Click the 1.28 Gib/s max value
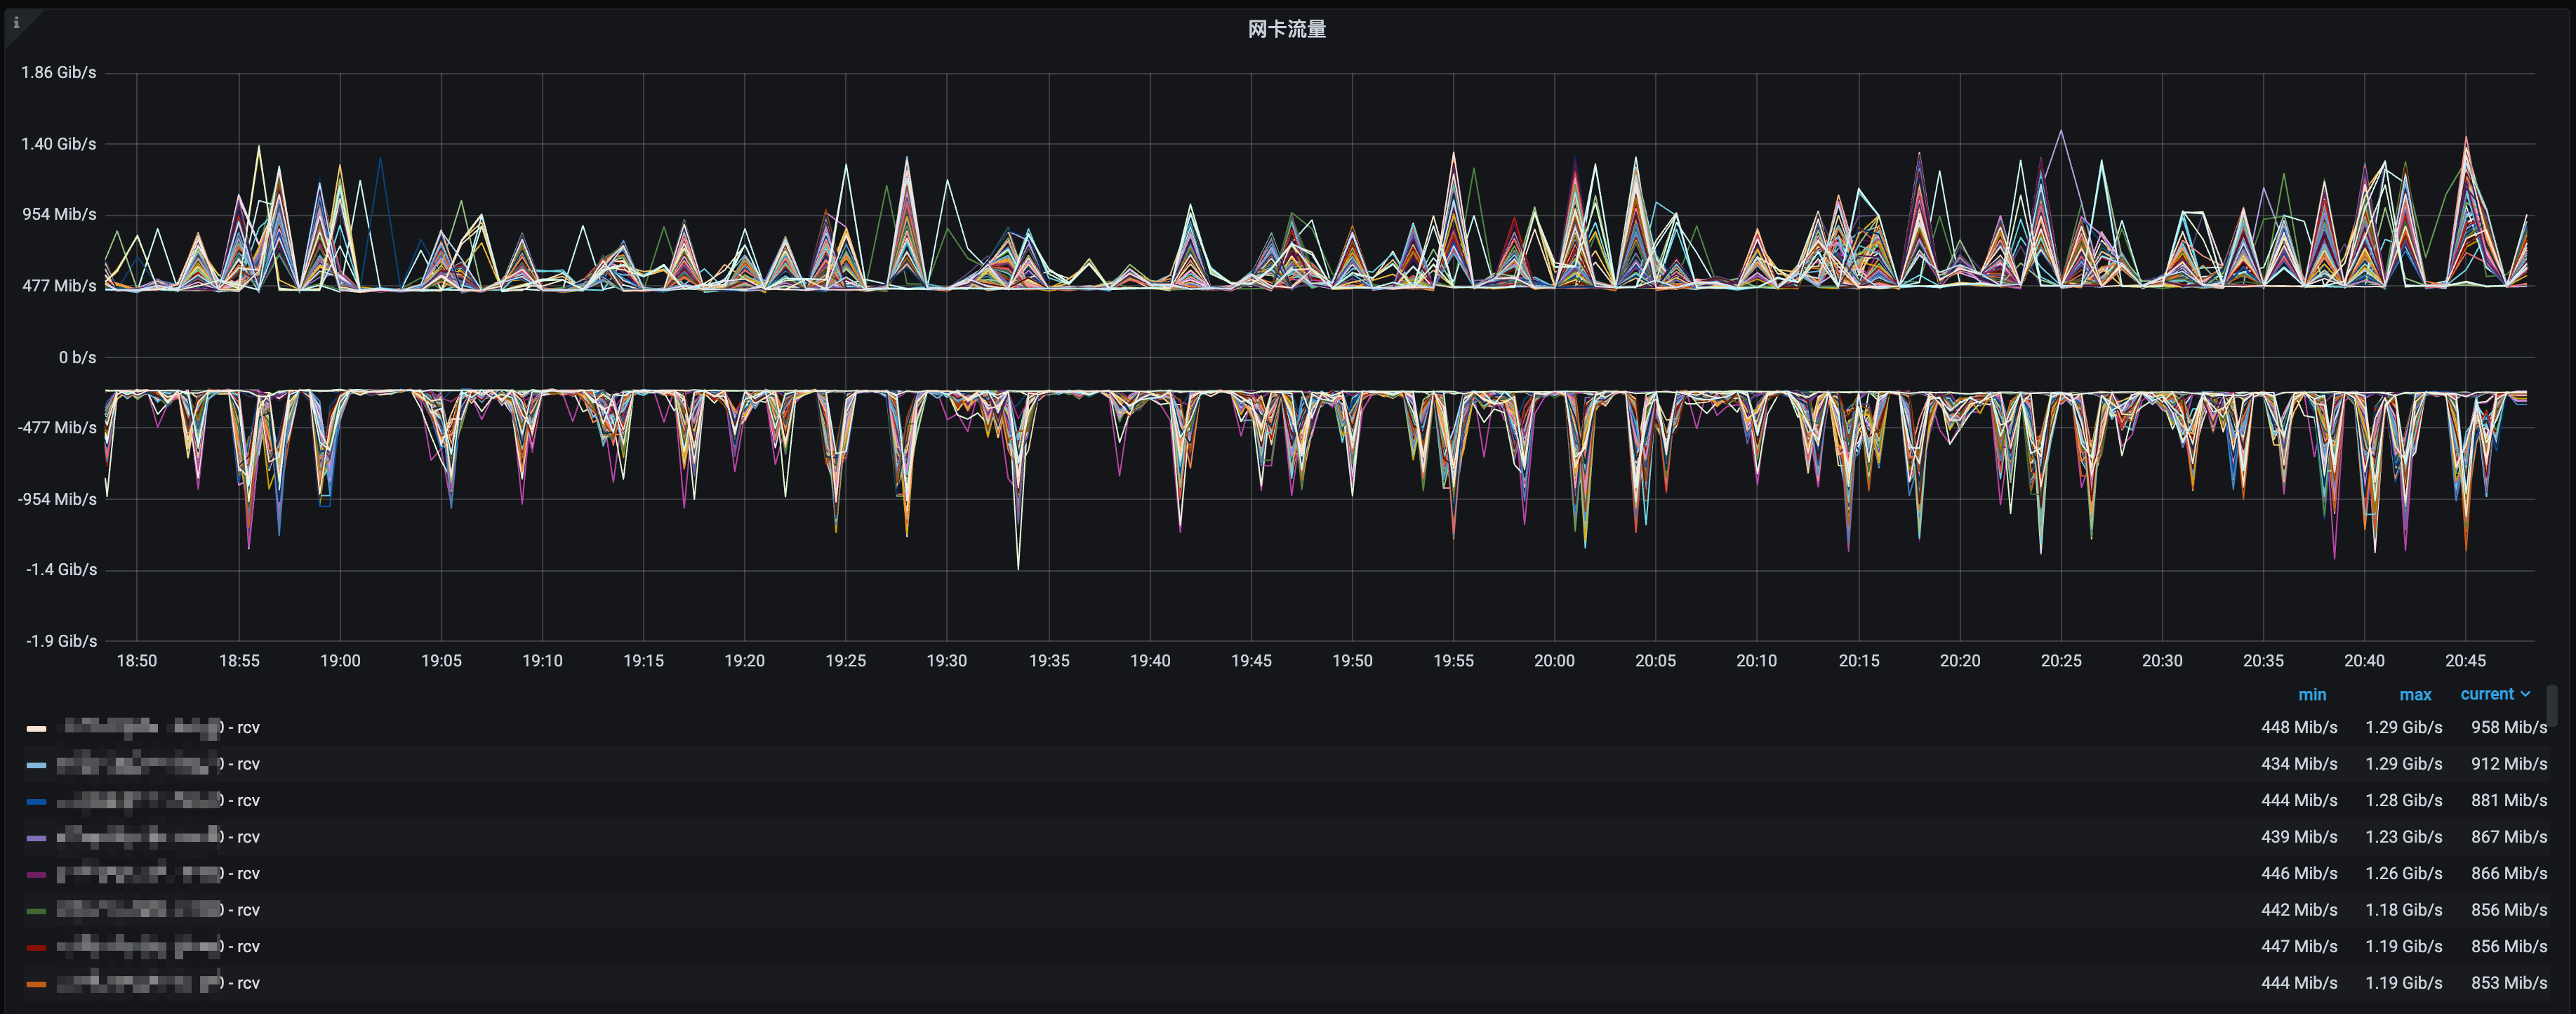The width and height of the screenshot is (2576, 1014). (2403, 801)
